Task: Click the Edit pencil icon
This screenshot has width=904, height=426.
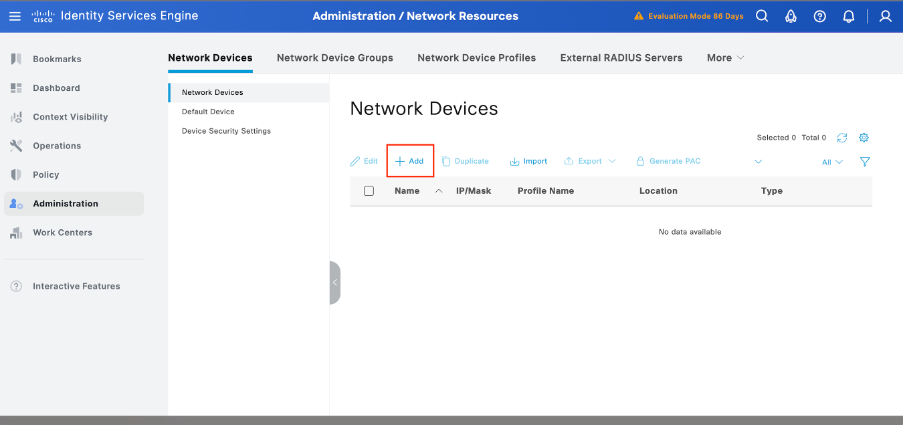Action: (x=355, y=161)
